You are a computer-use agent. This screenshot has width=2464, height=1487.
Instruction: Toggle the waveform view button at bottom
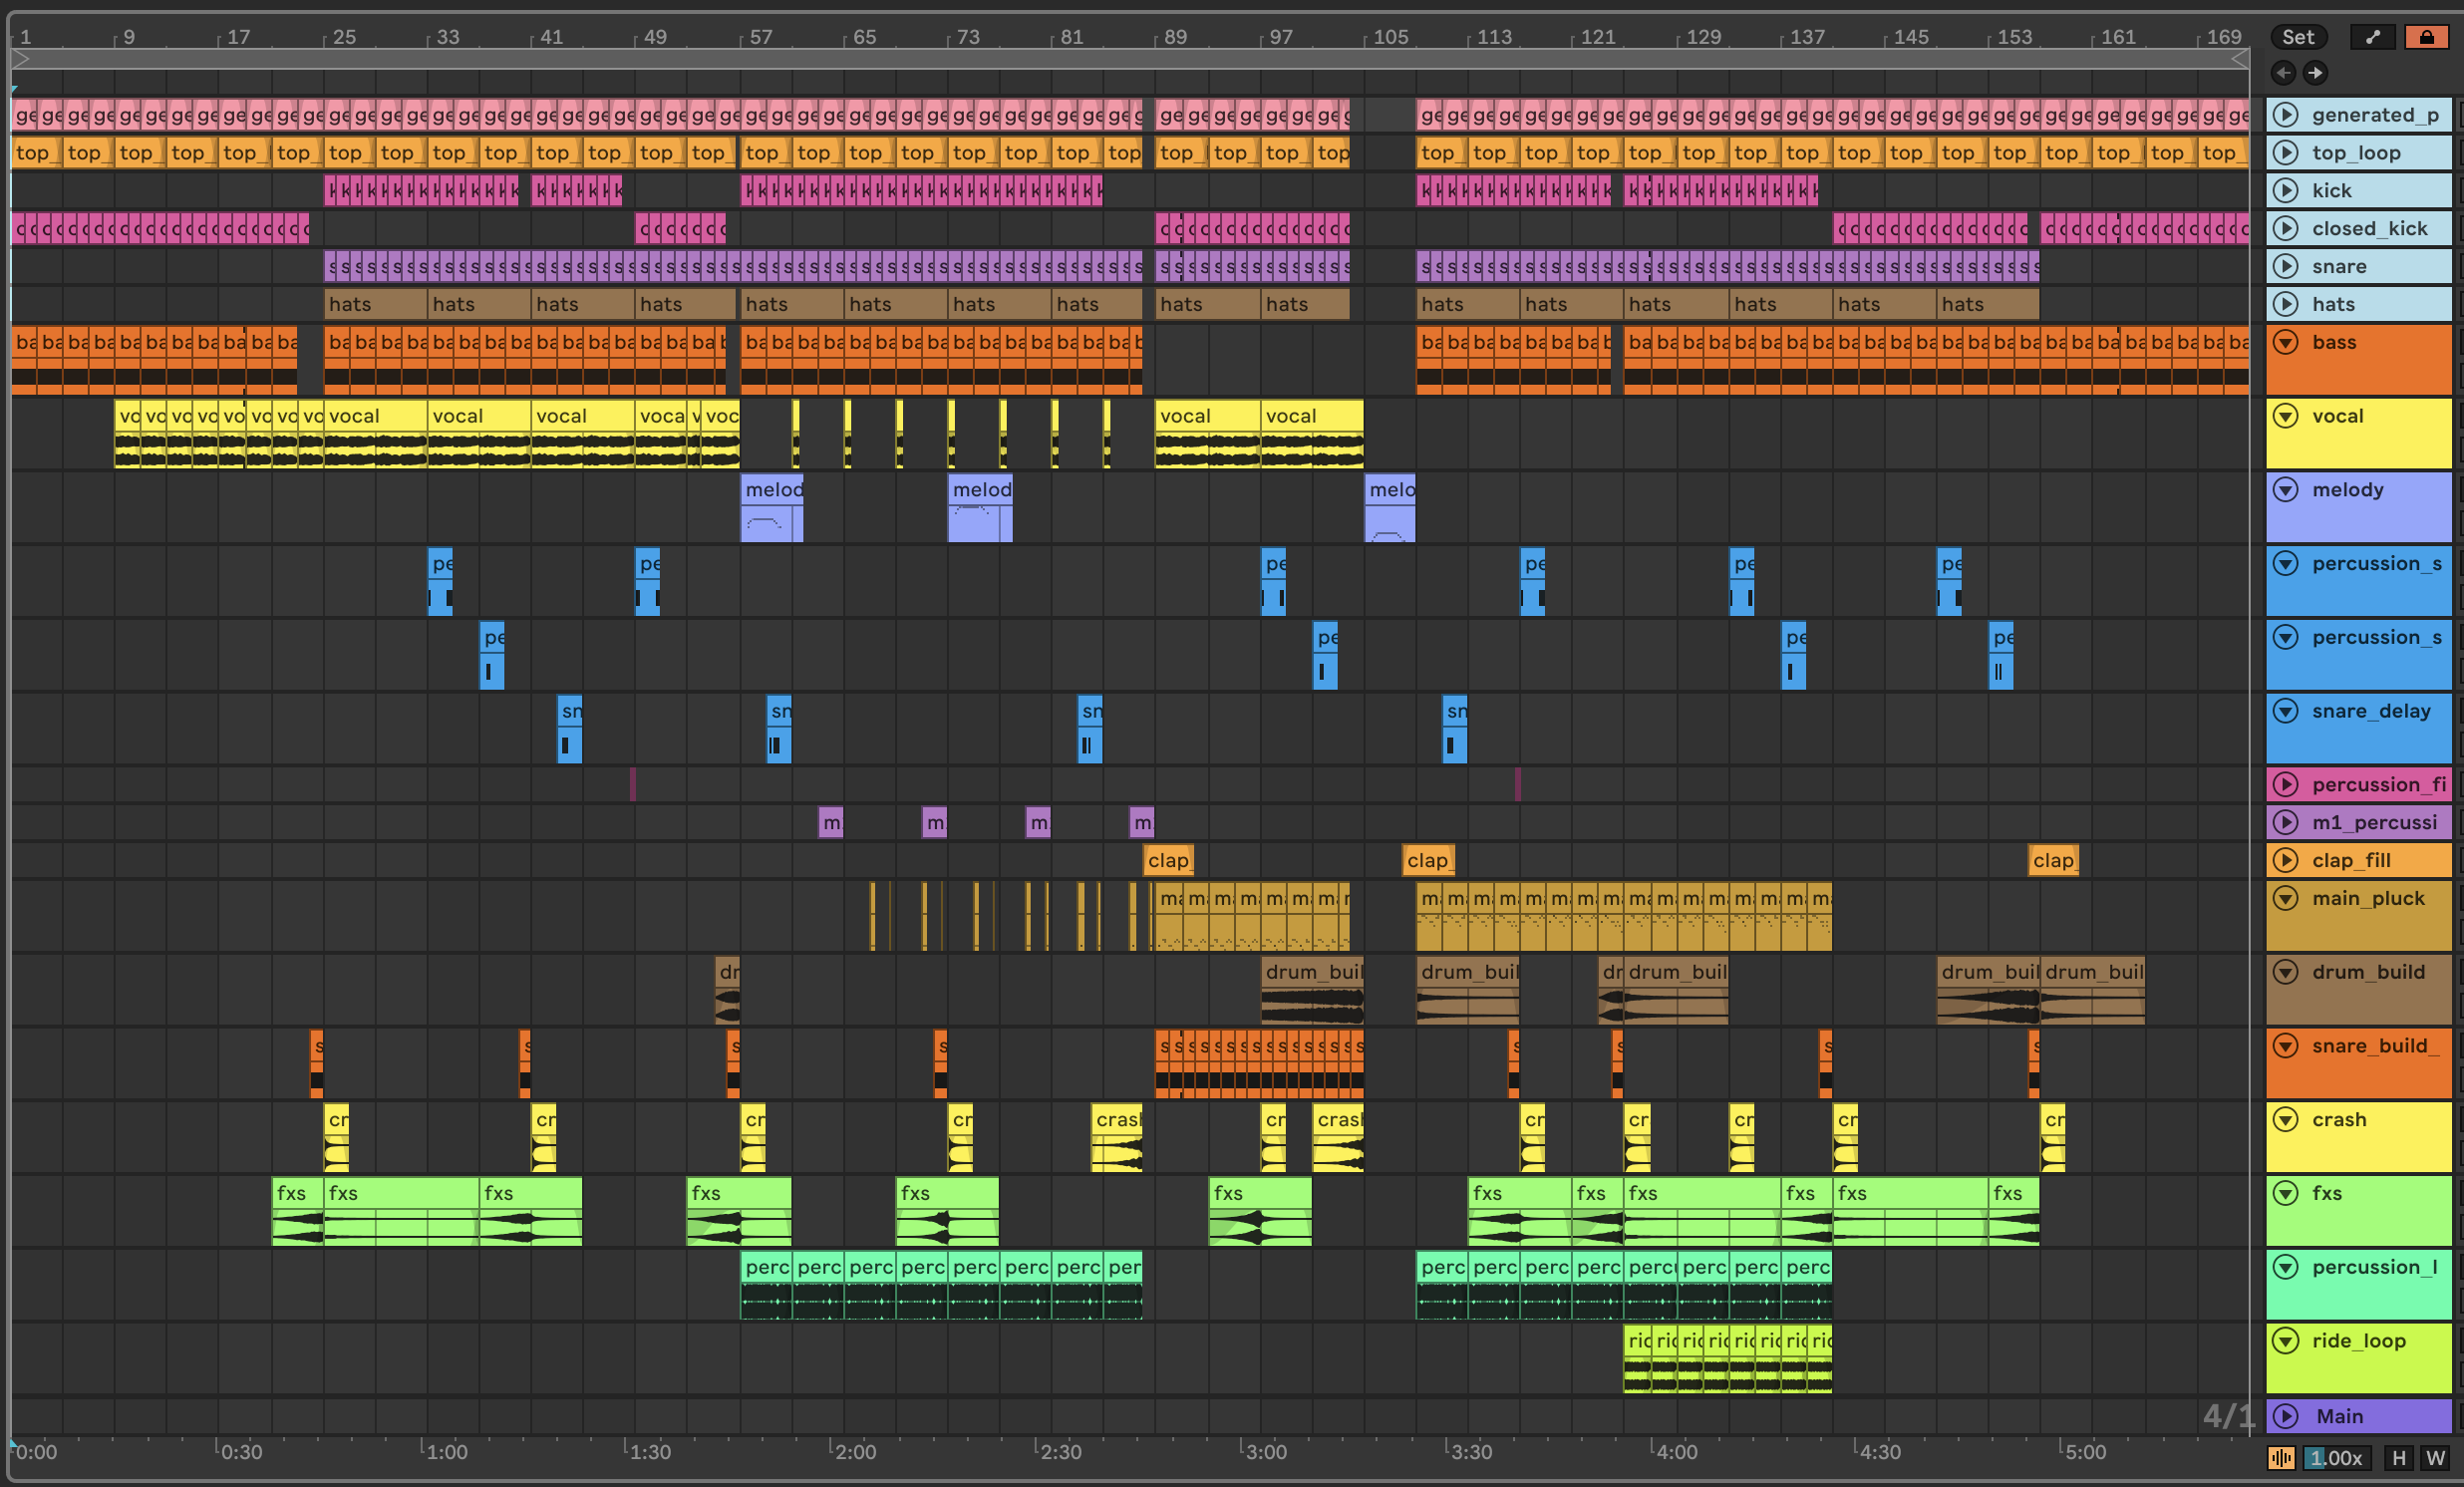click(x=2280, y=1458)
